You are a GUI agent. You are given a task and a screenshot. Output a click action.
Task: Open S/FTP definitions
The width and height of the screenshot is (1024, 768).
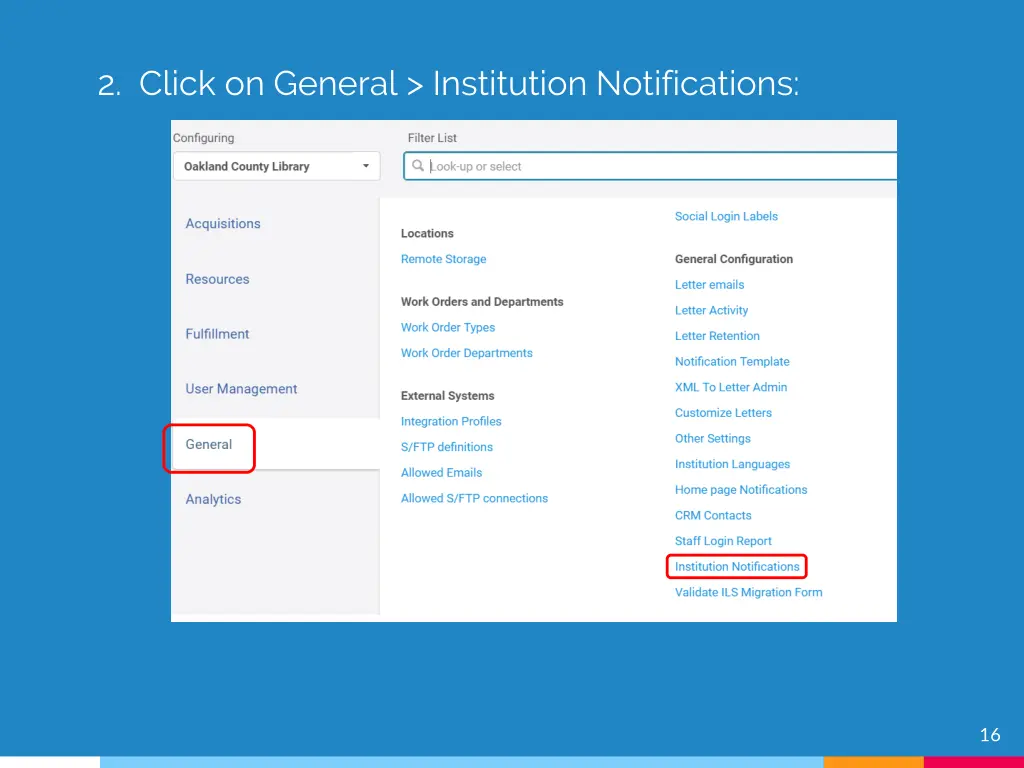447,447
